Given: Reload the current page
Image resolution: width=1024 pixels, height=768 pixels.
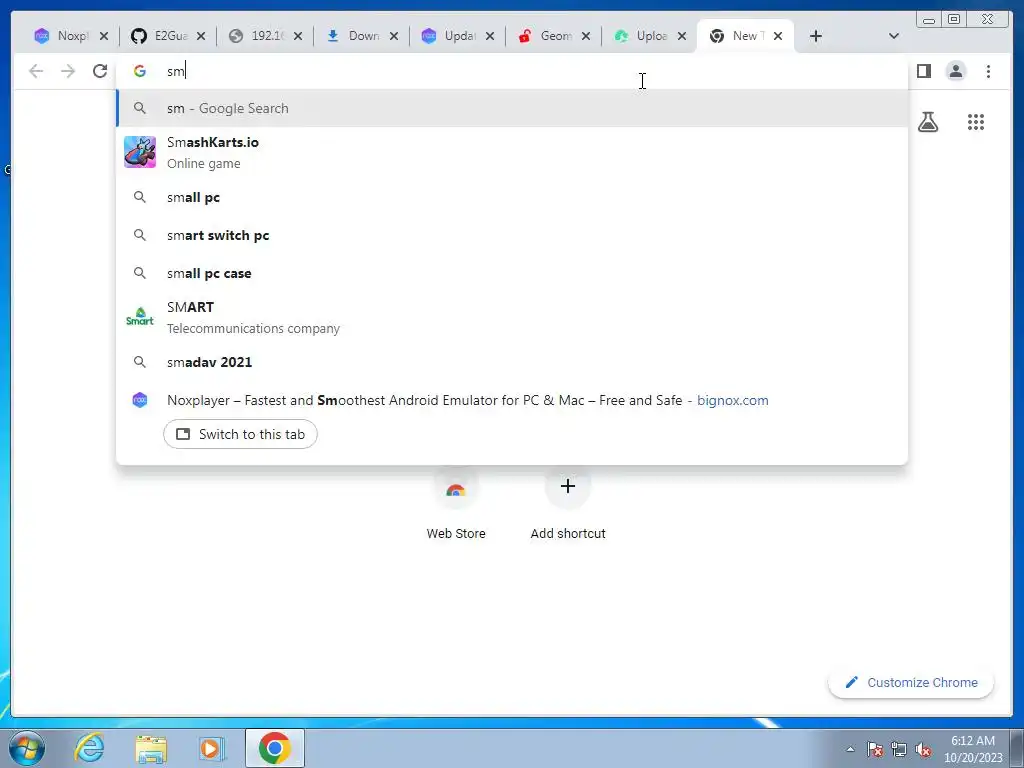Looking at the screenshot, I should 100,71.
